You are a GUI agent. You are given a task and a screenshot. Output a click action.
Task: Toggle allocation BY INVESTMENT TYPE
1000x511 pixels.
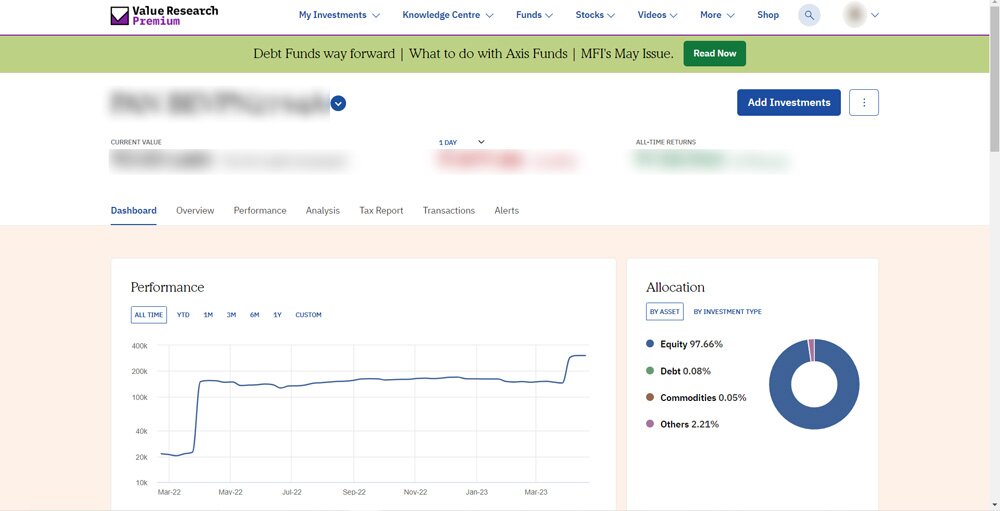click(x=727, y=312)
